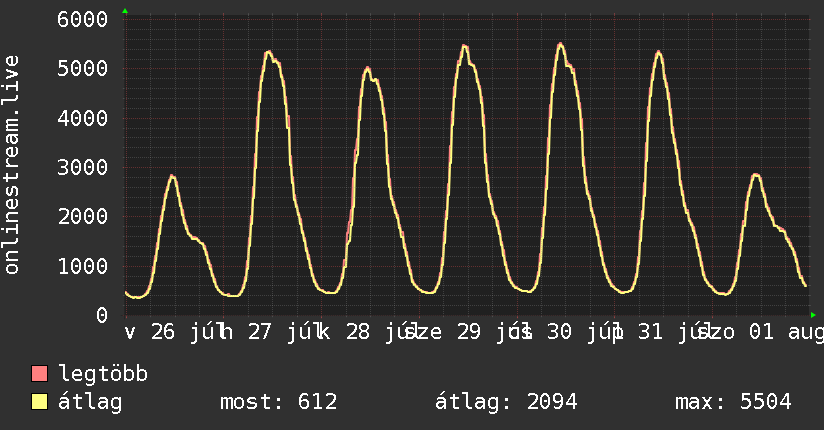Click the 0 y-axis label
The image size is (824, 430).
click(102, 315)
